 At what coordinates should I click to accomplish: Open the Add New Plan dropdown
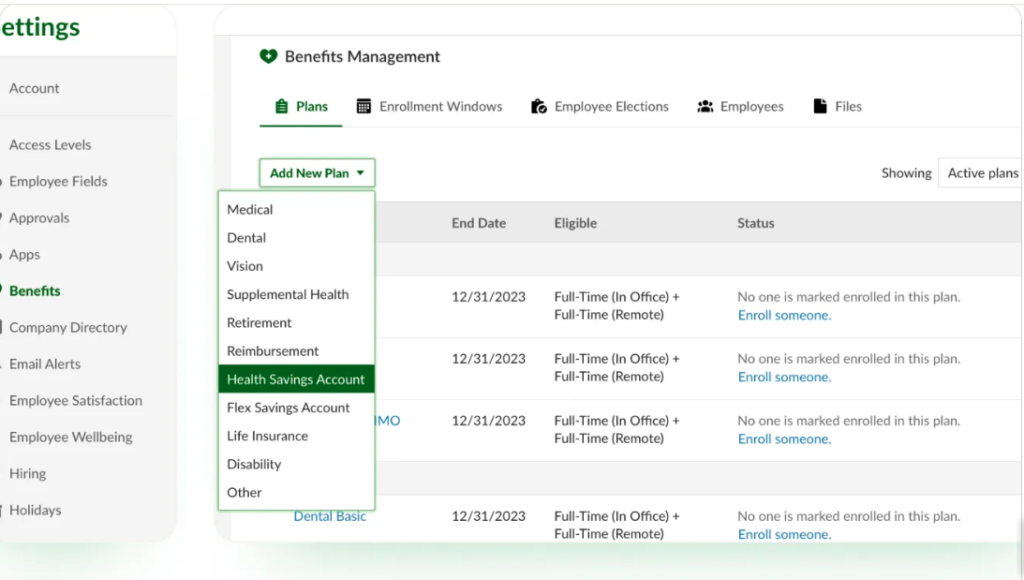point(317,173)
